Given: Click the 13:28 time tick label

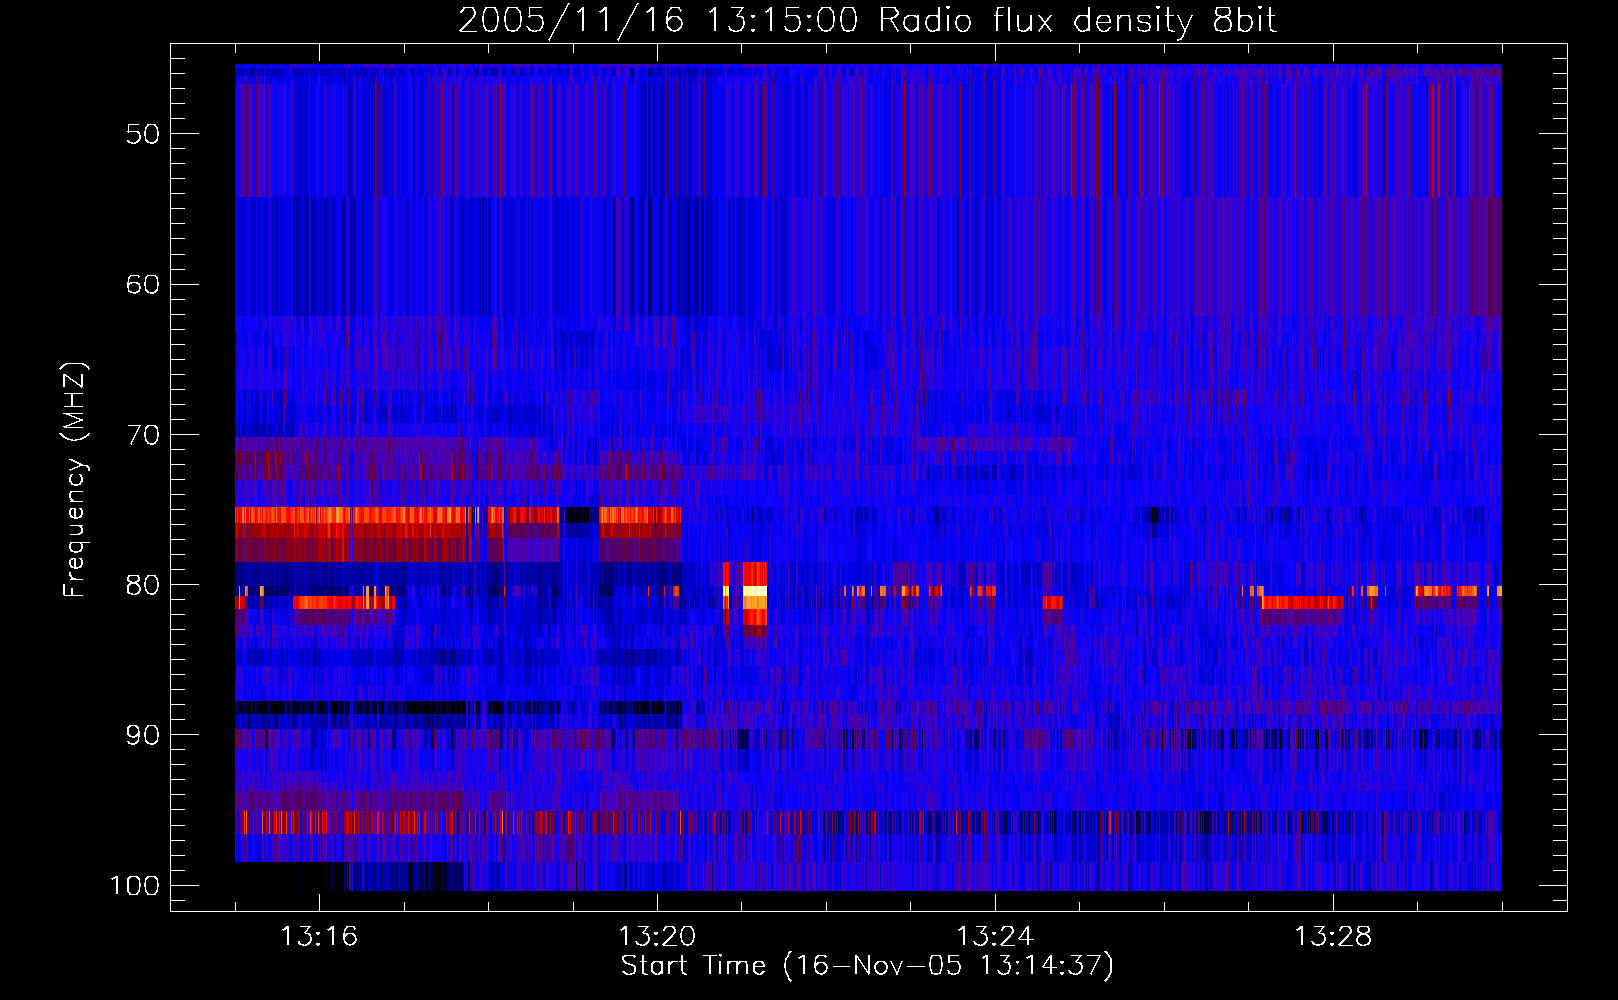Looking at the screenshot, I should coord(1333,937).
